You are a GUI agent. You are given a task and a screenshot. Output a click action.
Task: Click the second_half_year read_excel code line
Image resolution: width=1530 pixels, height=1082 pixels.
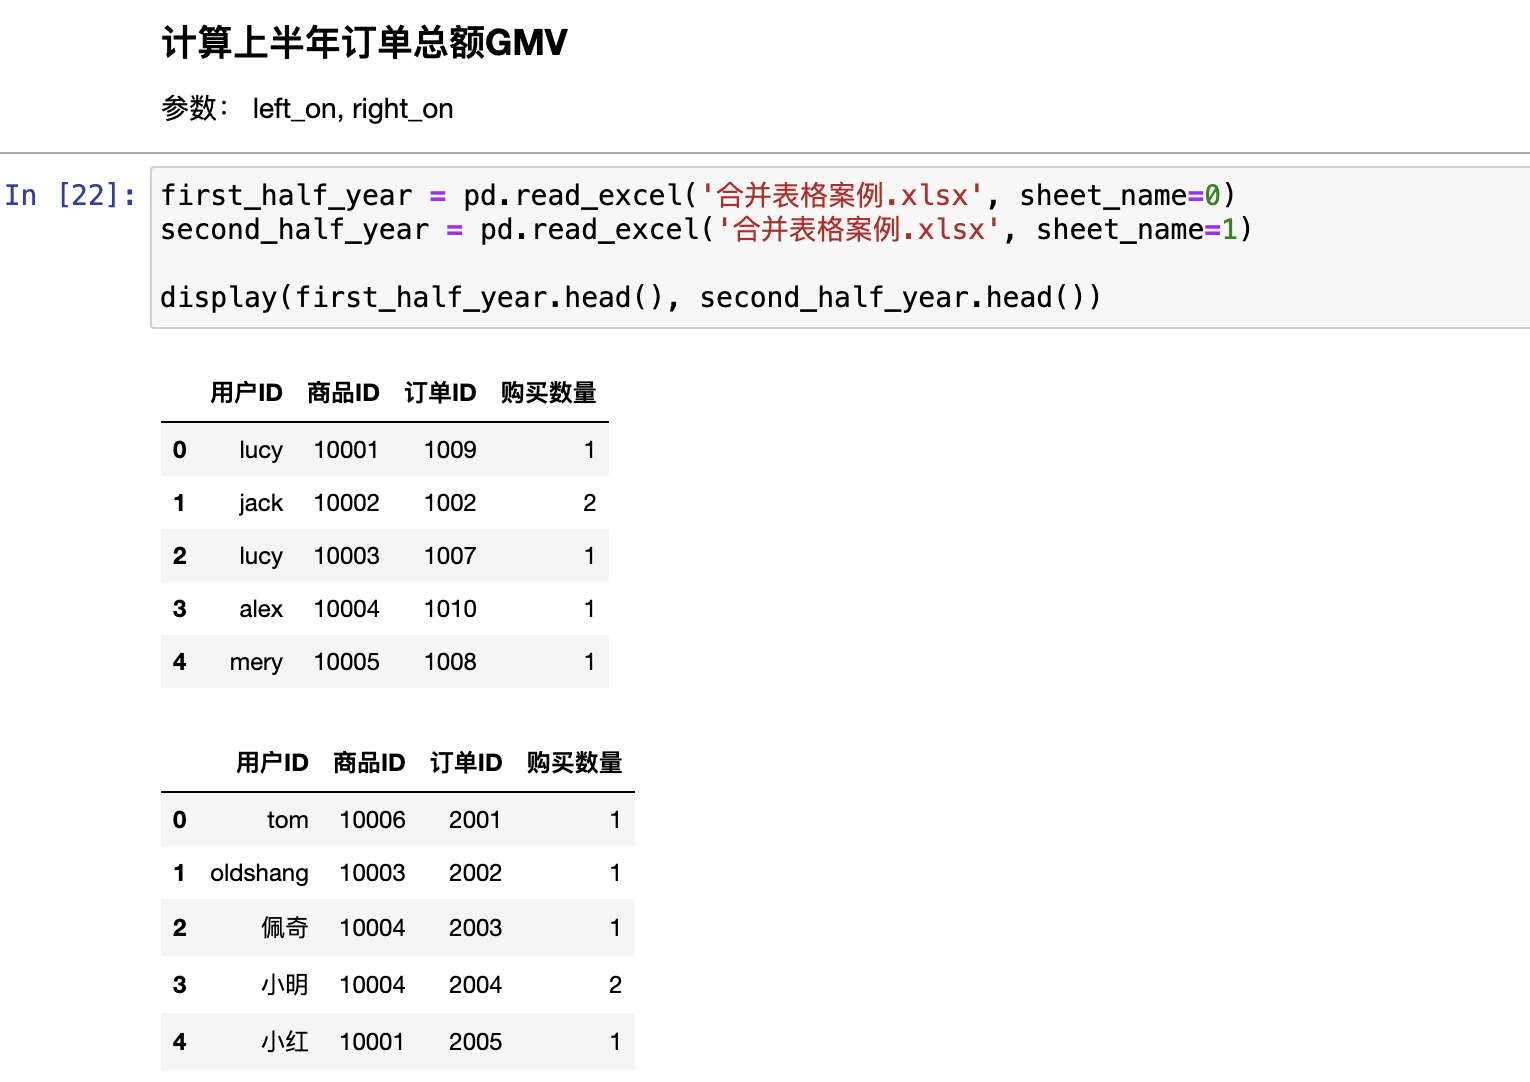[x=705, y=230]
